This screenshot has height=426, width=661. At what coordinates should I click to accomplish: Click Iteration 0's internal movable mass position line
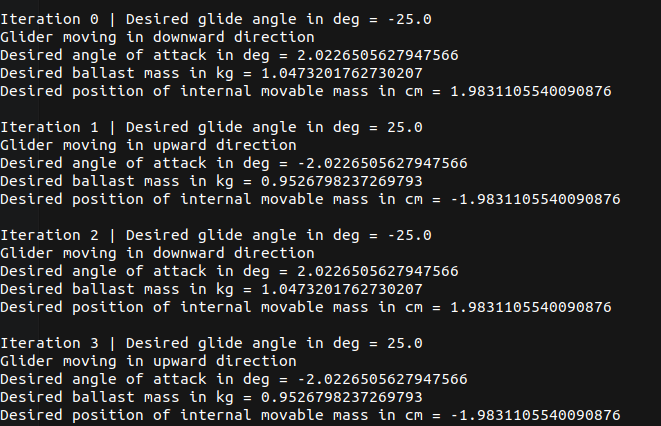[x=306, y=91]
